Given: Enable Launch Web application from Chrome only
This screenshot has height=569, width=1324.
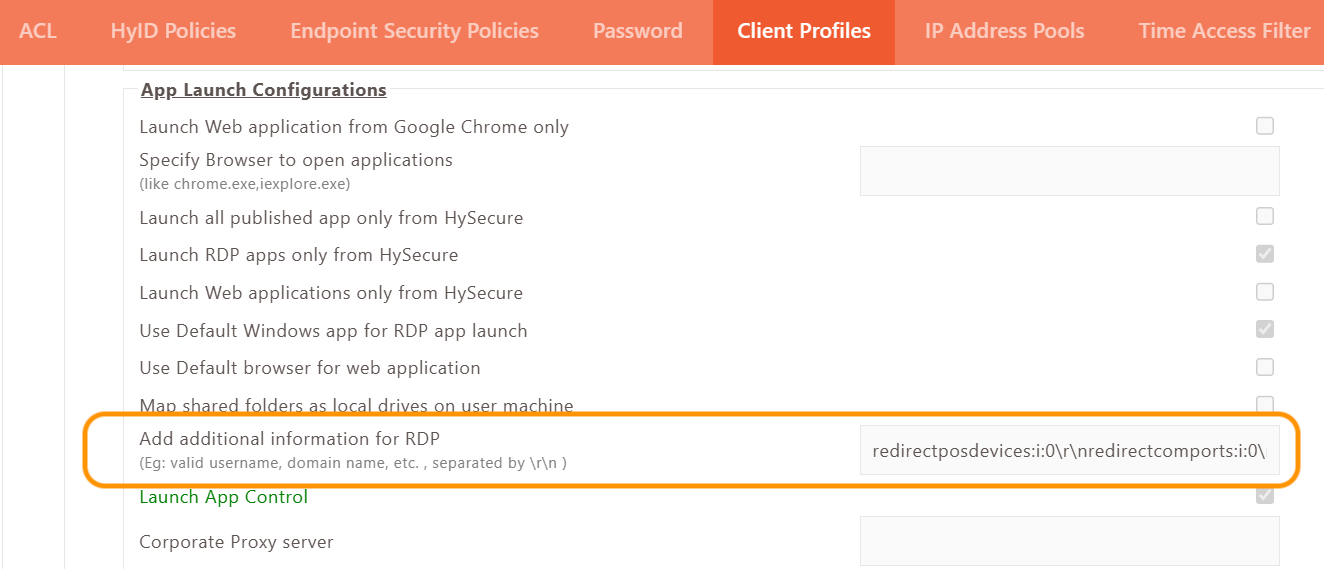Looking at the screenshot, I should coord(1265,126).
